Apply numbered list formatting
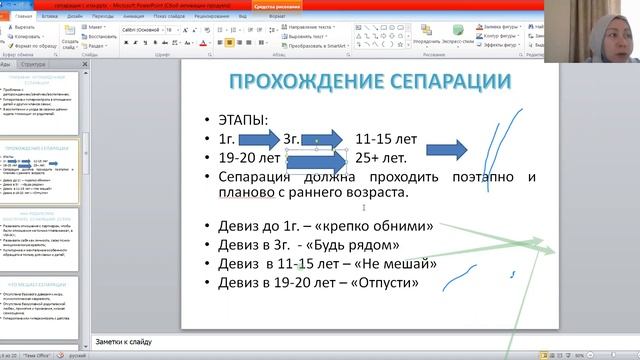The width and height of the screenshot is (640, 360). click(x=234, y=30)
